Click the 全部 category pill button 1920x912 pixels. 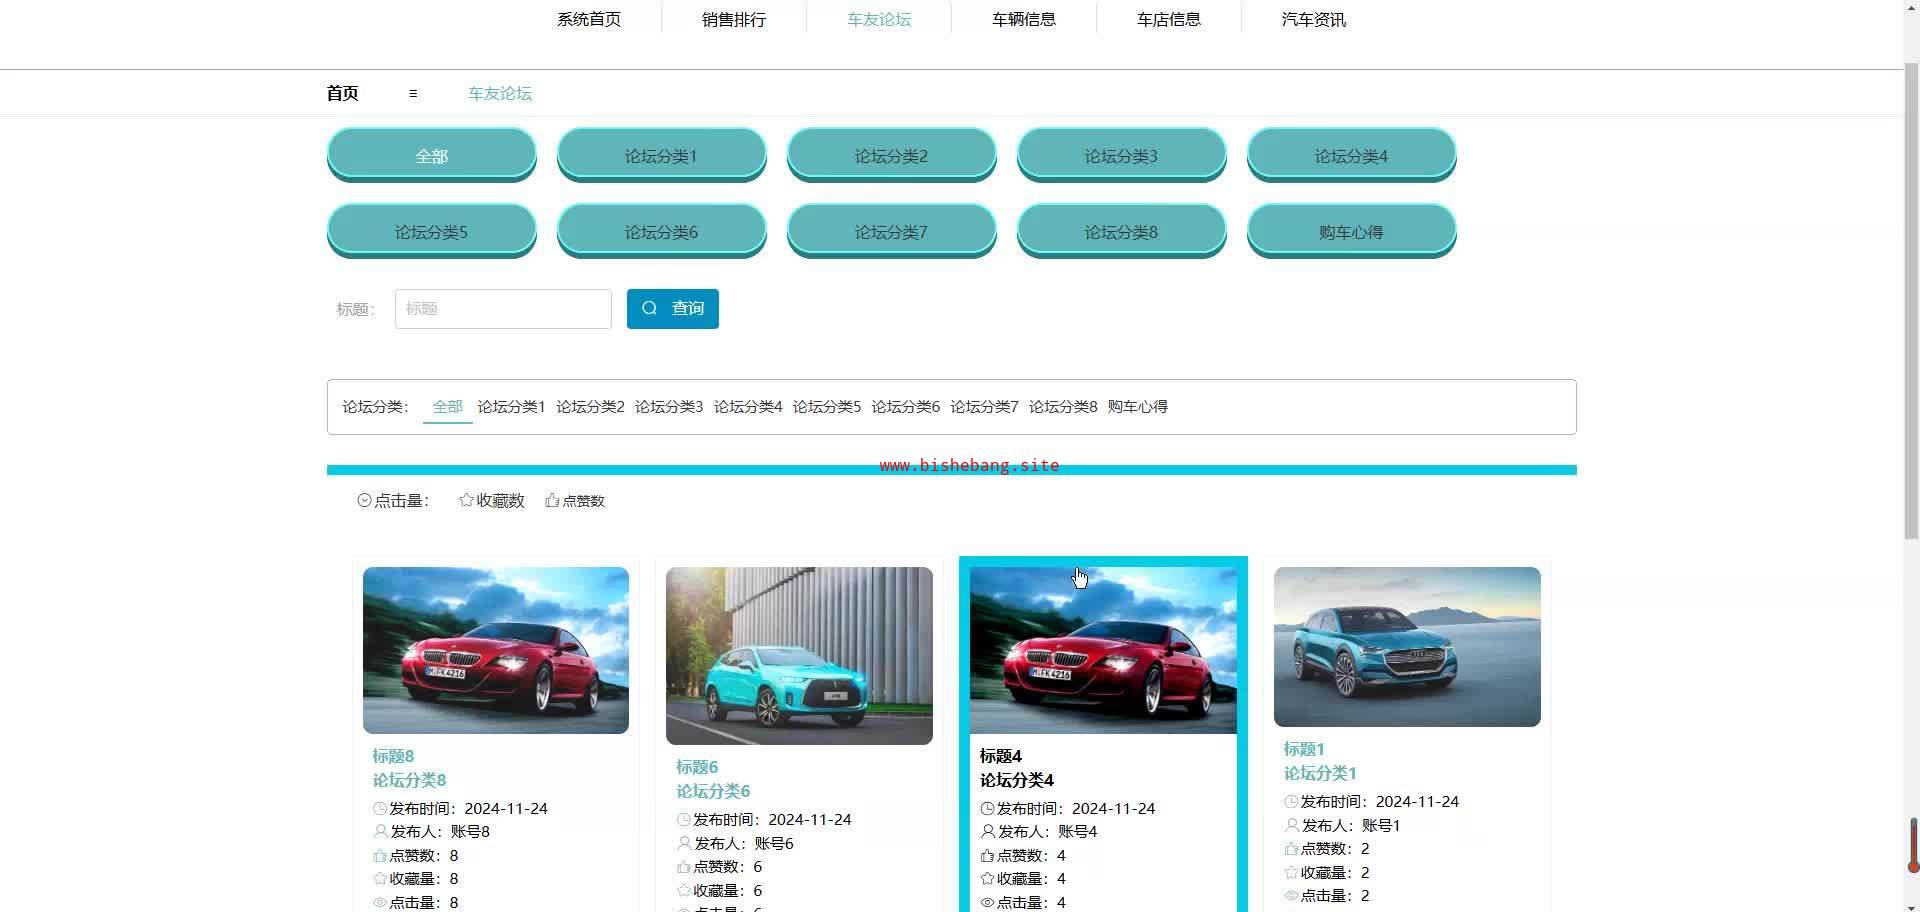tap(432, 155)
